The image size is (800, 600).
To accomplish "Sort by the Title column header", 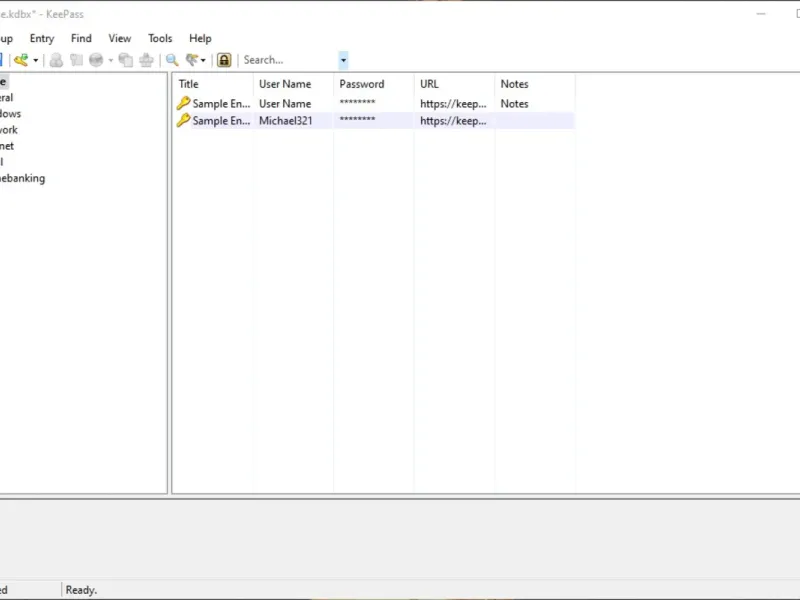I will tap(213, 84).
